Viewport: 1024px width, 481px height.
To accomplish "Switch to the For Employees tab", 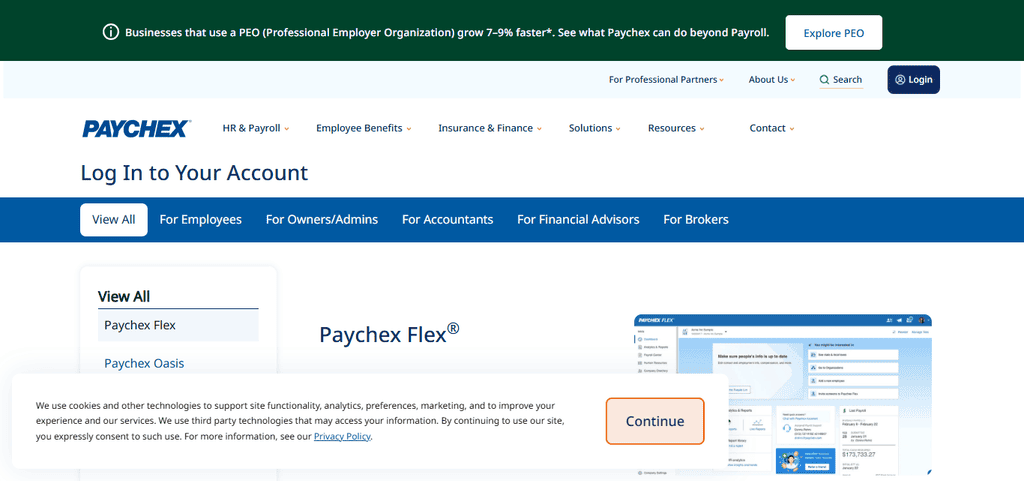I will 200,220.
